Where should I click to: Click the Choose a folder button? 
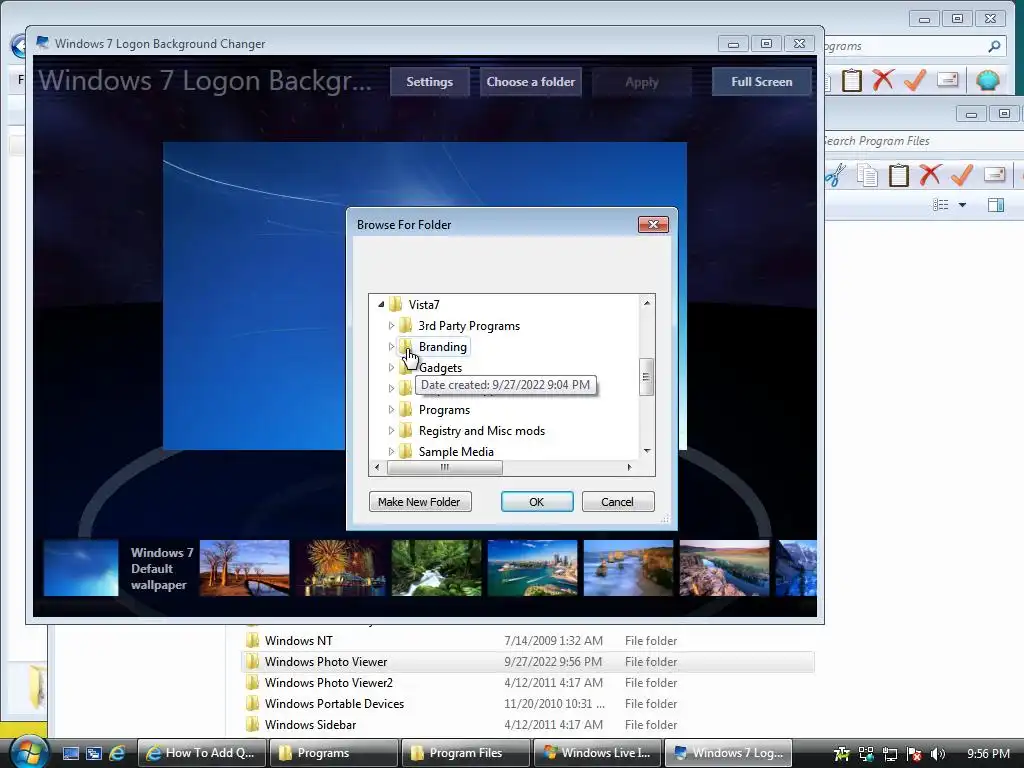[x=530, y=82]
